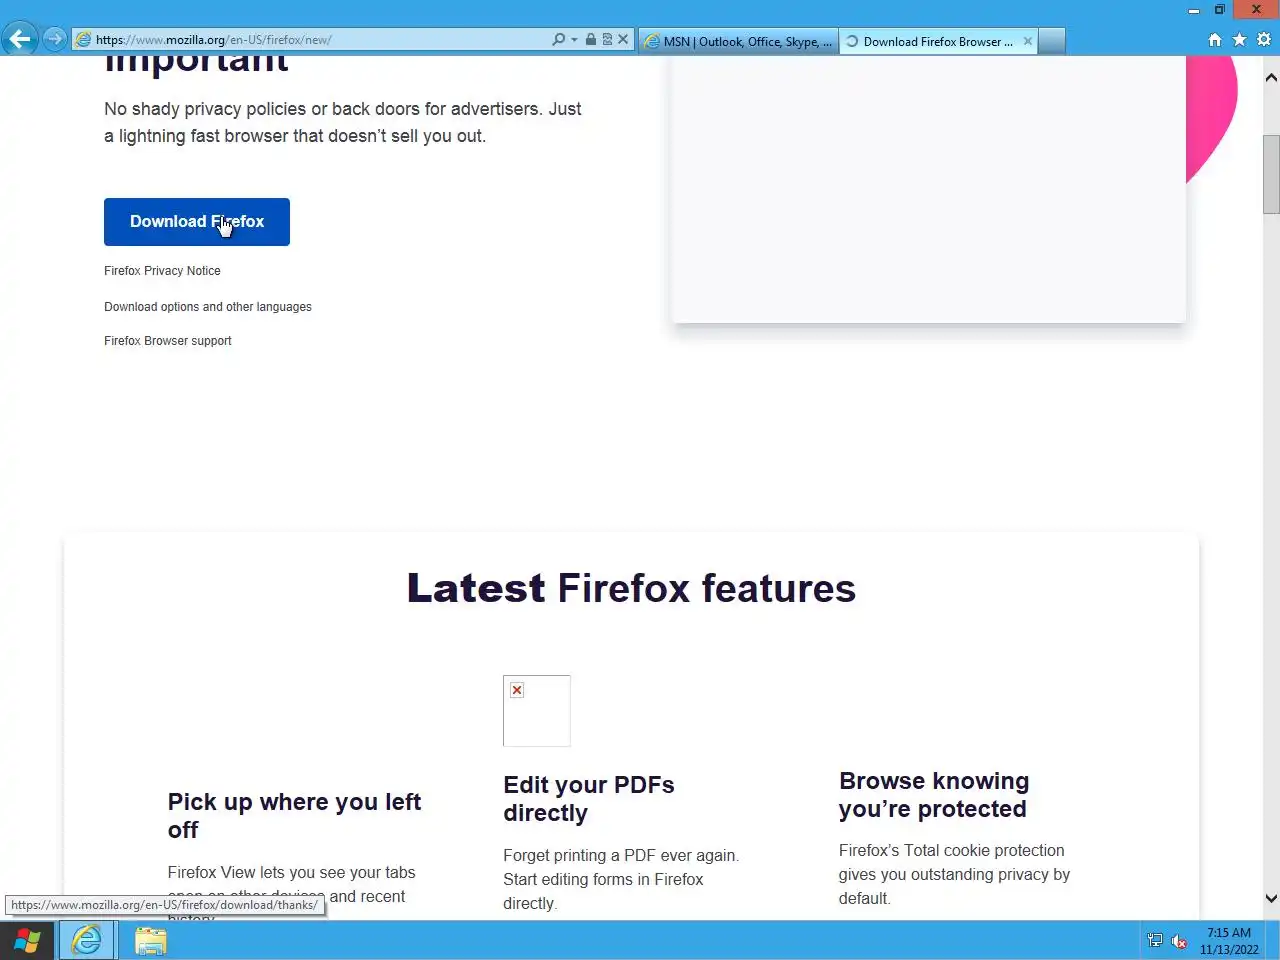1280x960 pixels.
Task: Open the Firefox Browser support link
Action: tap(168, 341)
